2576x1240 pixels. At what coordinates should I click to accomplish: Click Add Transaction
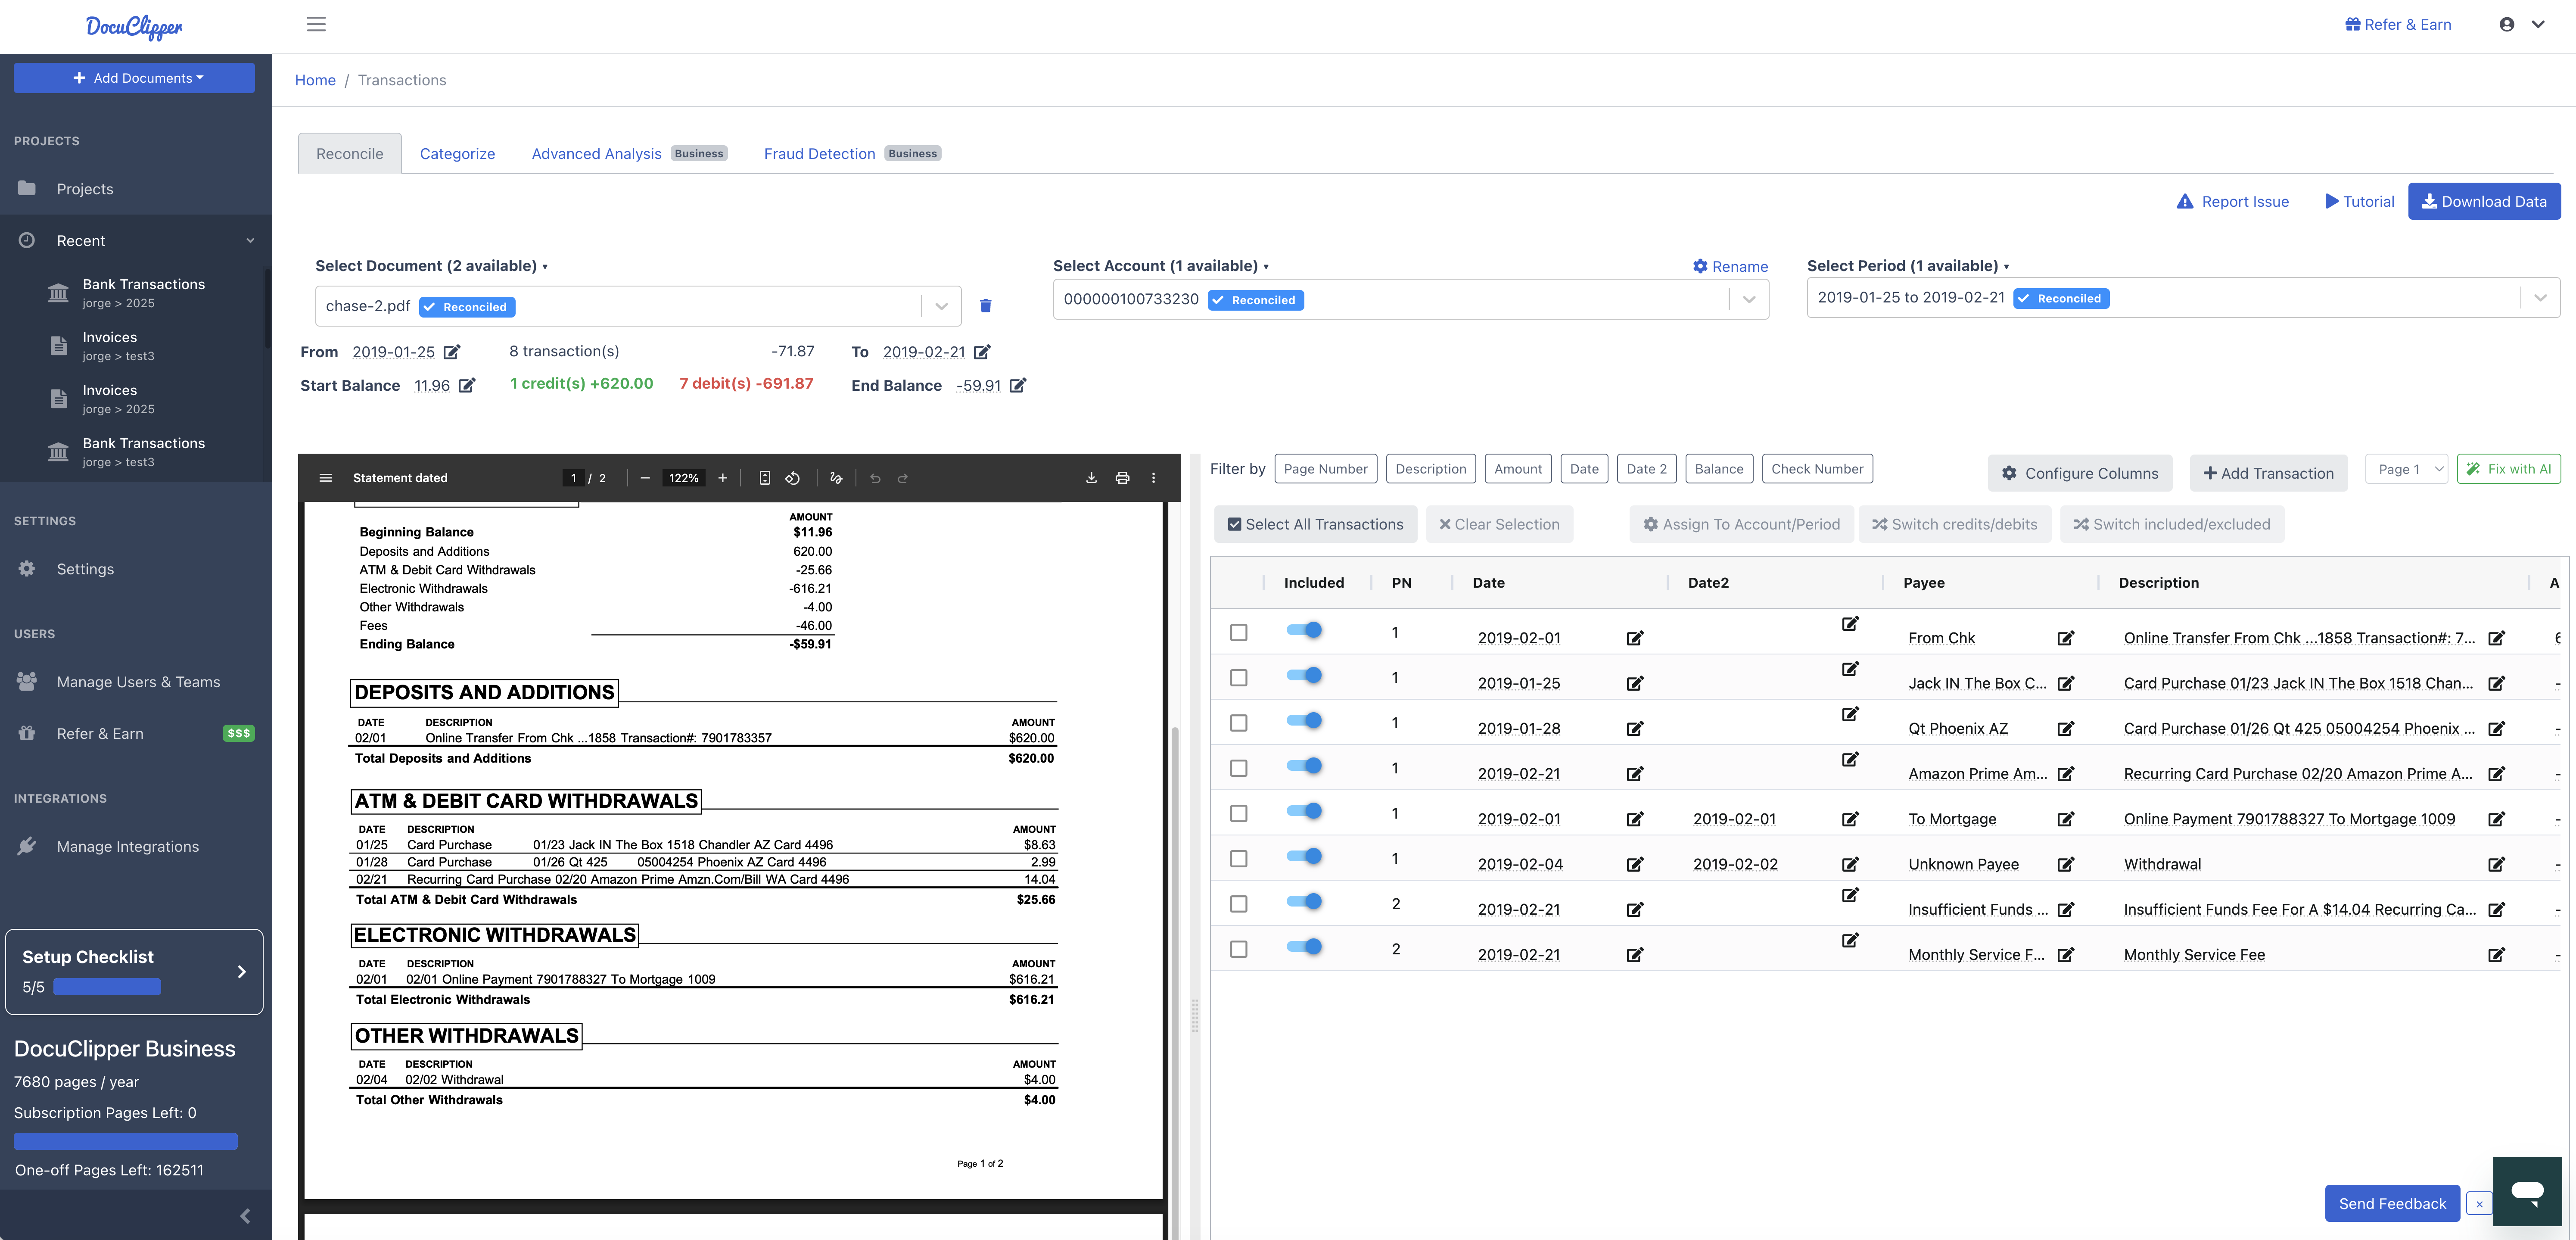[2268, 473]
